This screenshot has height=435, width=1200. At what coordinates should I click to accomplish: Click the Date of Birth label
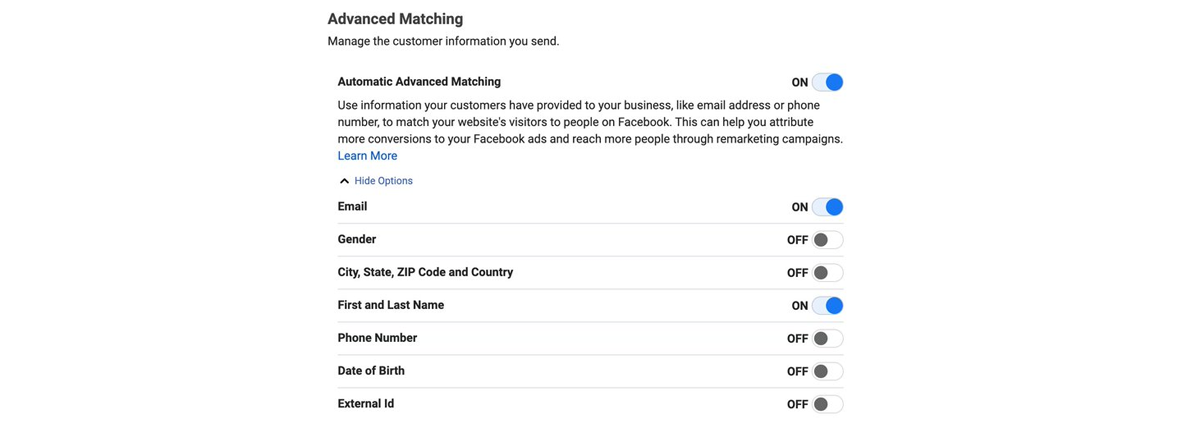tap(371, 371)
